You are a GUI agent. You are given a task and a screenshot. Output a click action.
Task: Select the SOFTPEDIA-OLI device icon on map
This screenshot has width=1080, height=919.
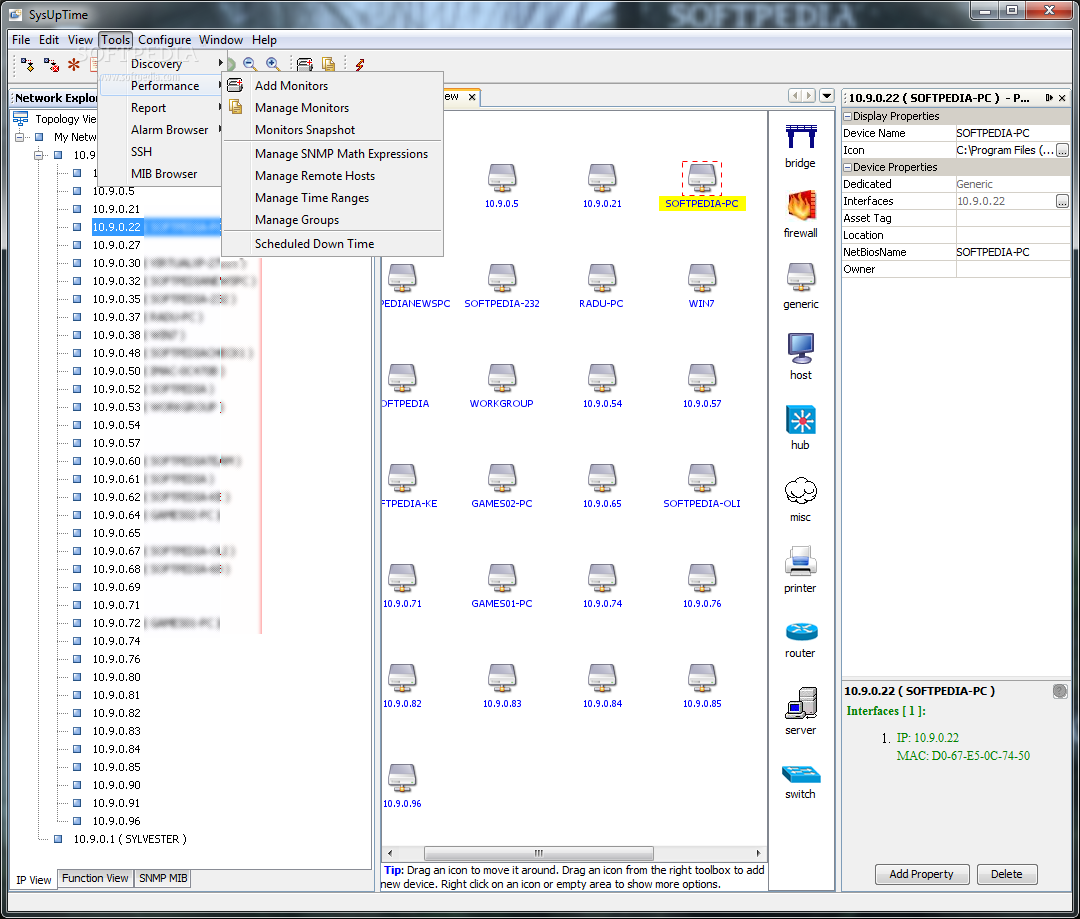click(x=702, y=477)
